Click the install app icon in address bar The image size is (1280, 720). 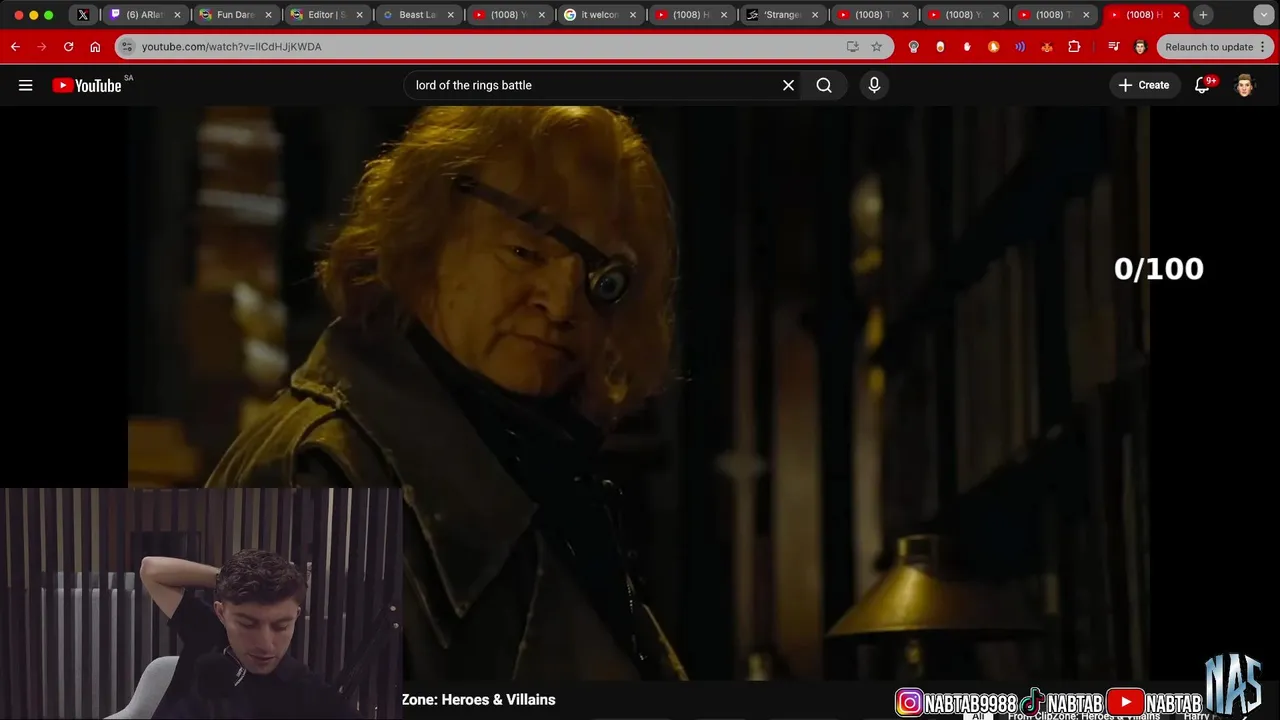click(x=852, y=47)
